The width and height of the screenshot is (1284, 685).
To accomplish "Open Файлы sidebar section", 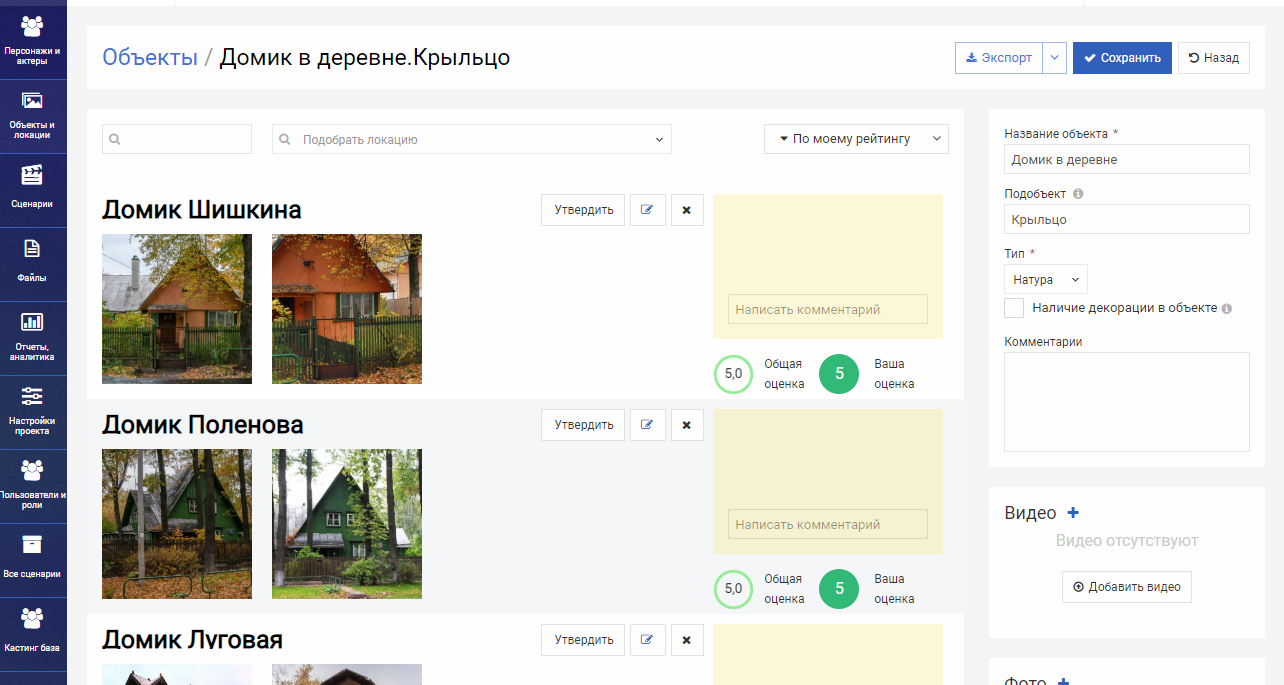I will pyautogui.click(x=32, y=264).
